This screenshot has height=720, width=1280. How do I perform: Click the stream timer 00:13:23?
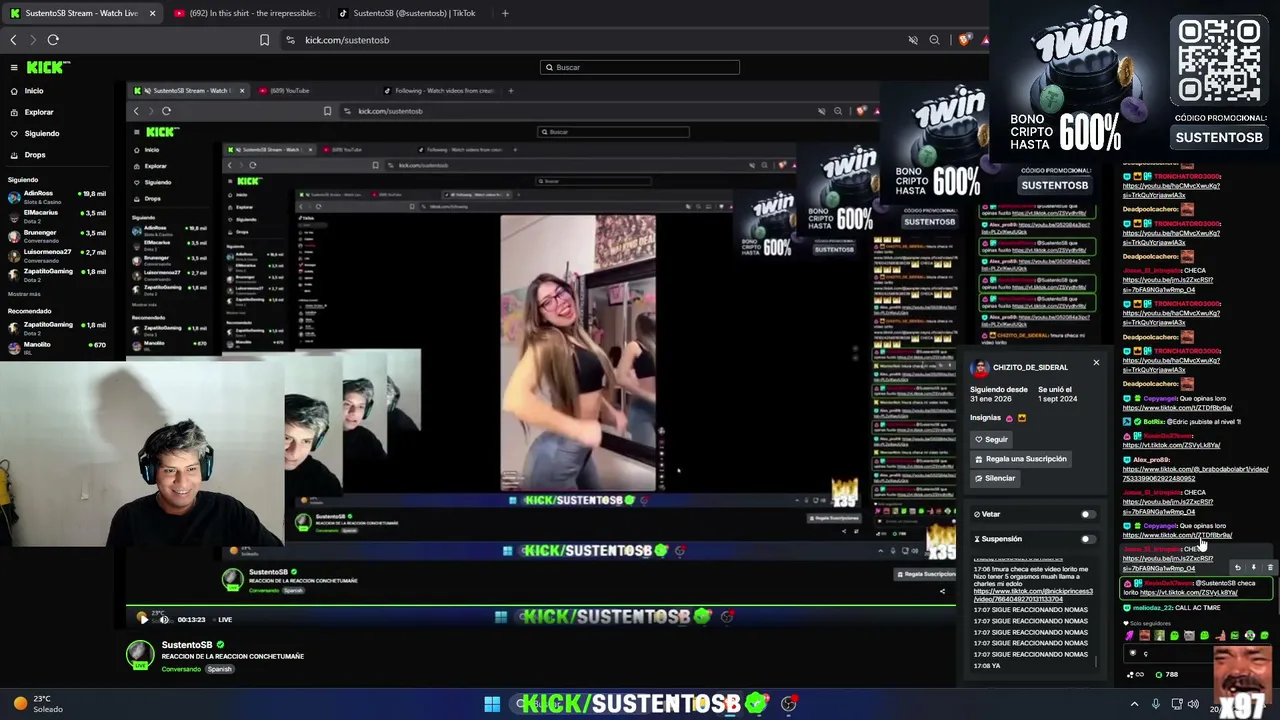[191, 620]
